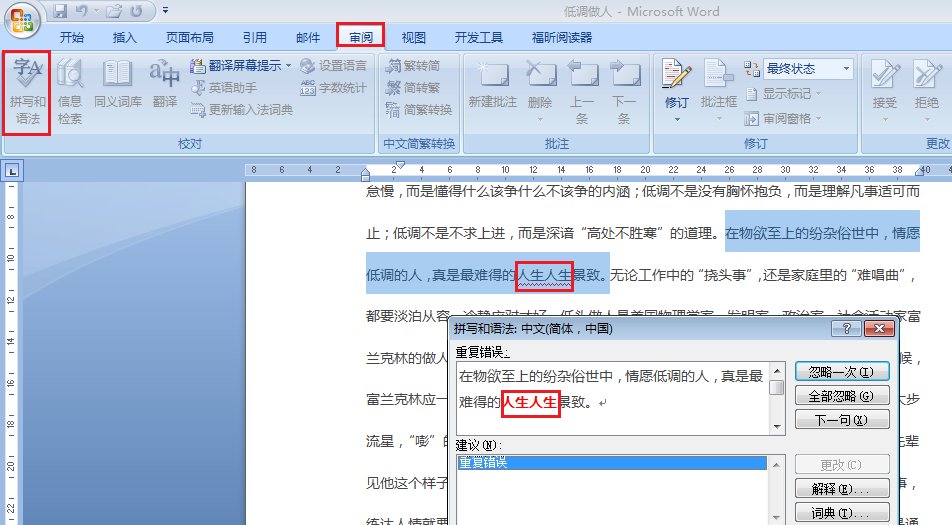Click 忽略一次 button in dialog
Viewport: 952px width, 525px height.
click(842, 371)
